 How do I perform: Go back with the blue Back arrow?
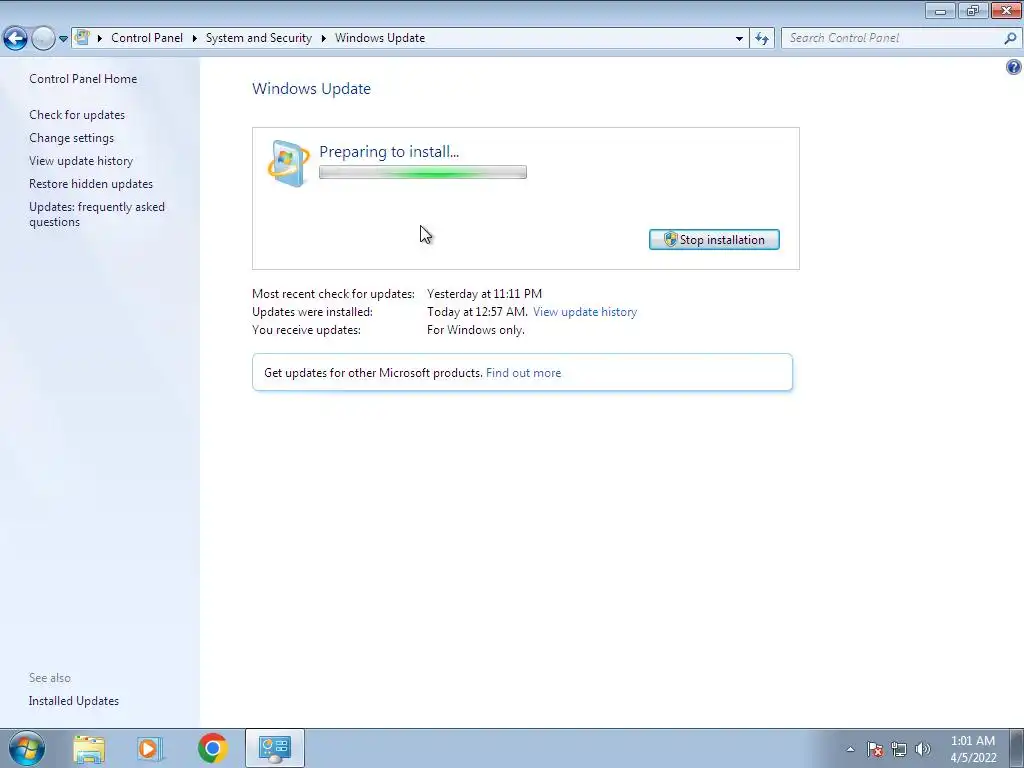click(x=16, y=39)
